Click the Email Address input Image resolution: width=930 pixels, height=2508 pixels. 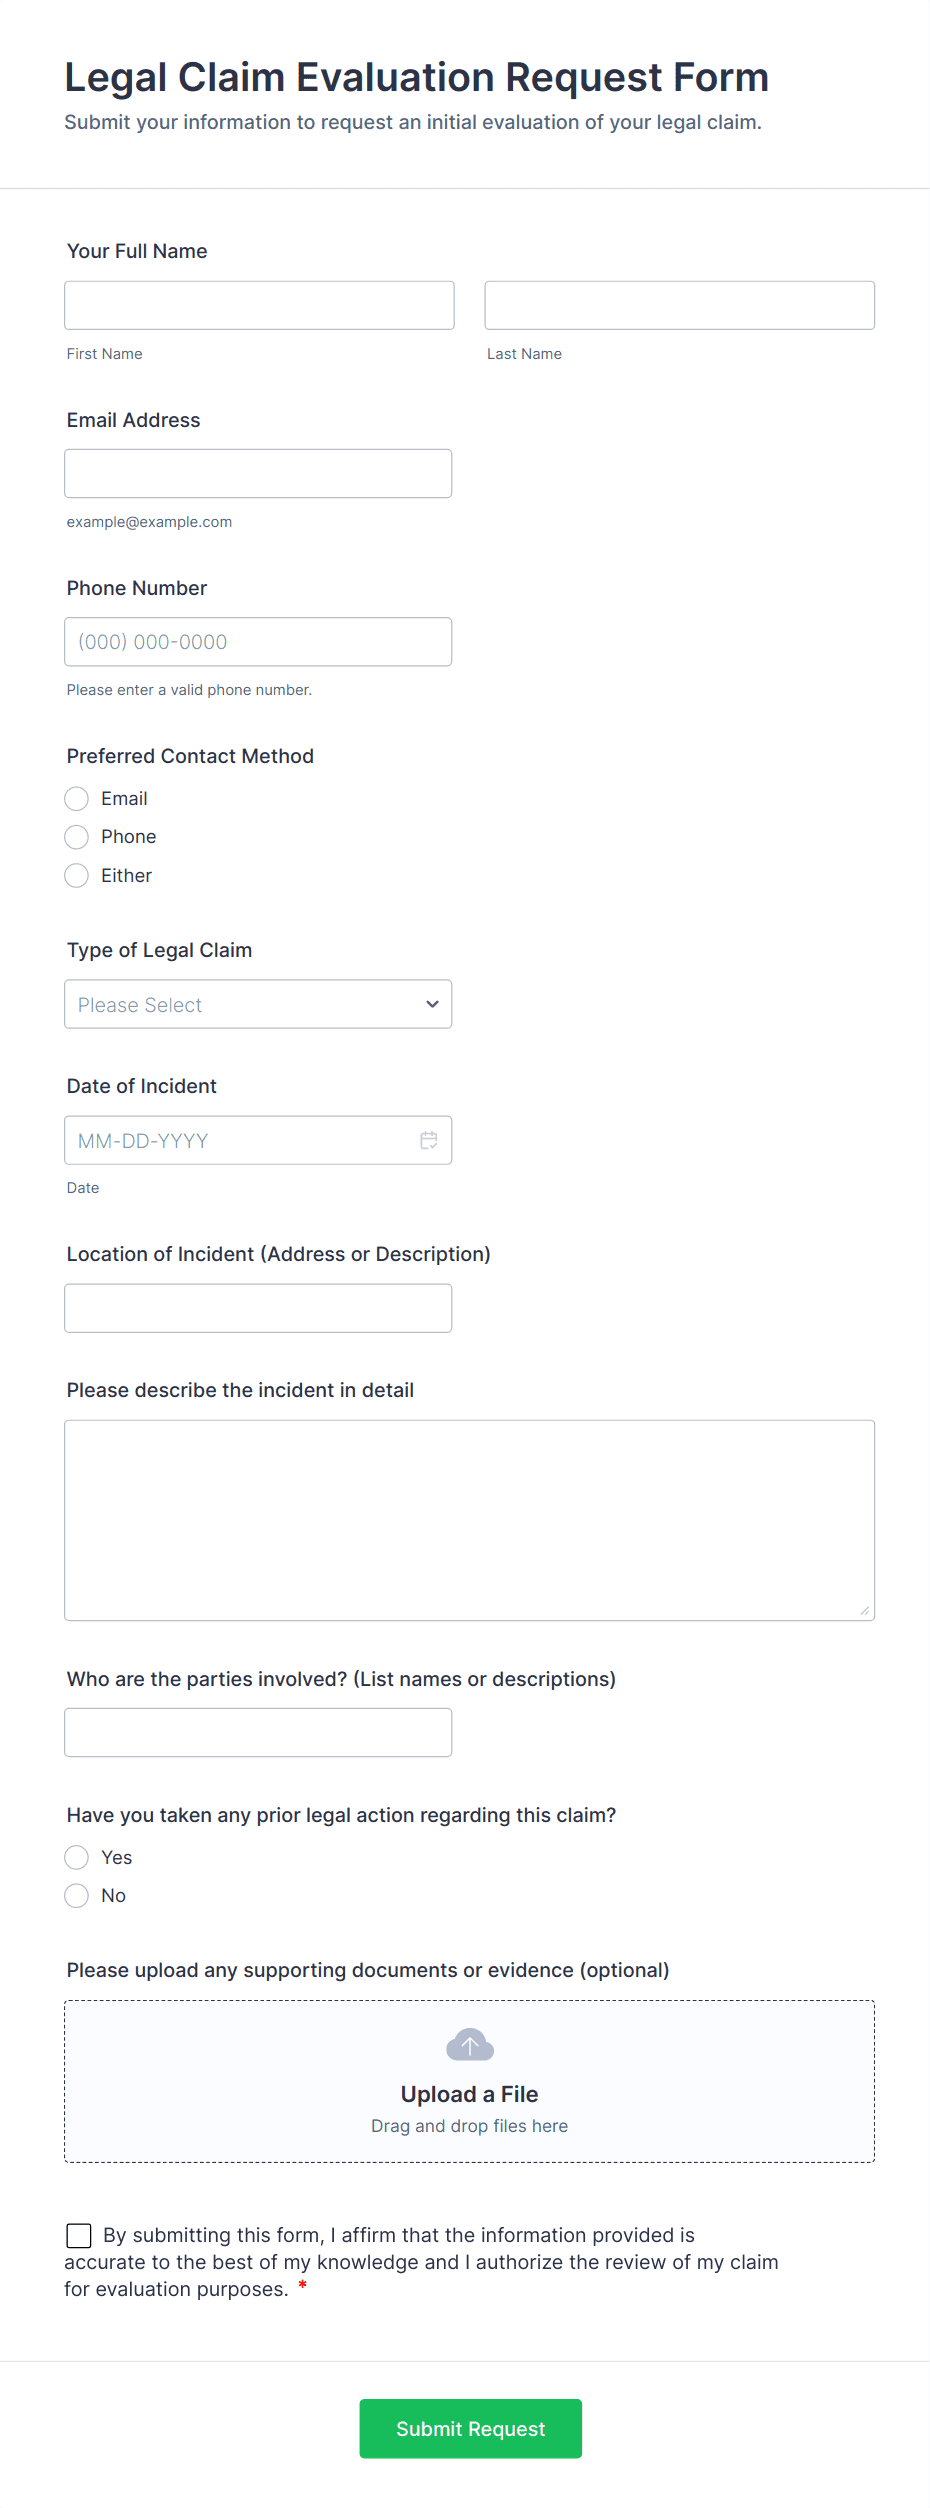(x=258, y=473)
